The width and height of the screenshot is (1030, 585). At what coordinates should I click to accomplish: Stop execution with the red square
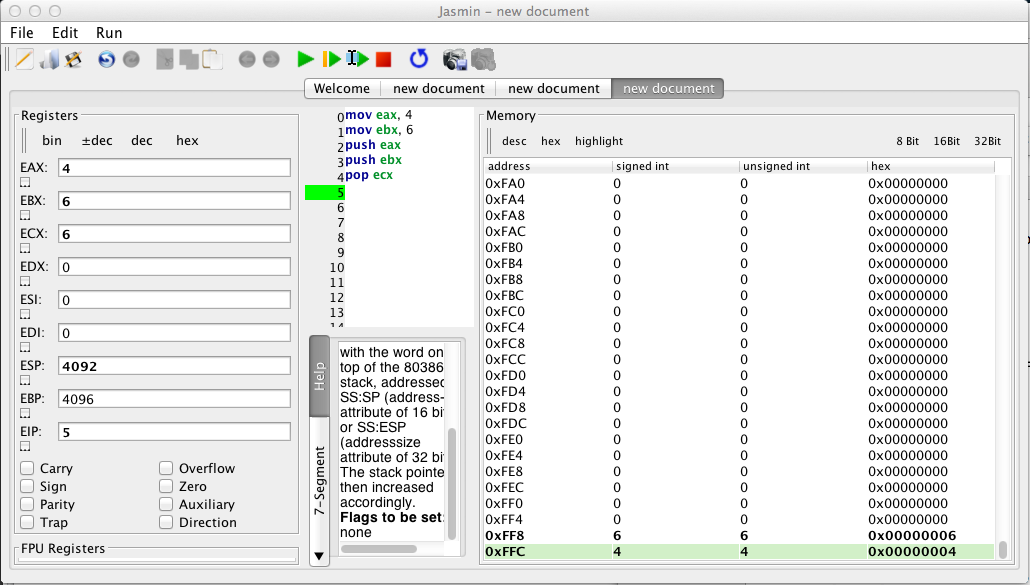tap(383, 60)
